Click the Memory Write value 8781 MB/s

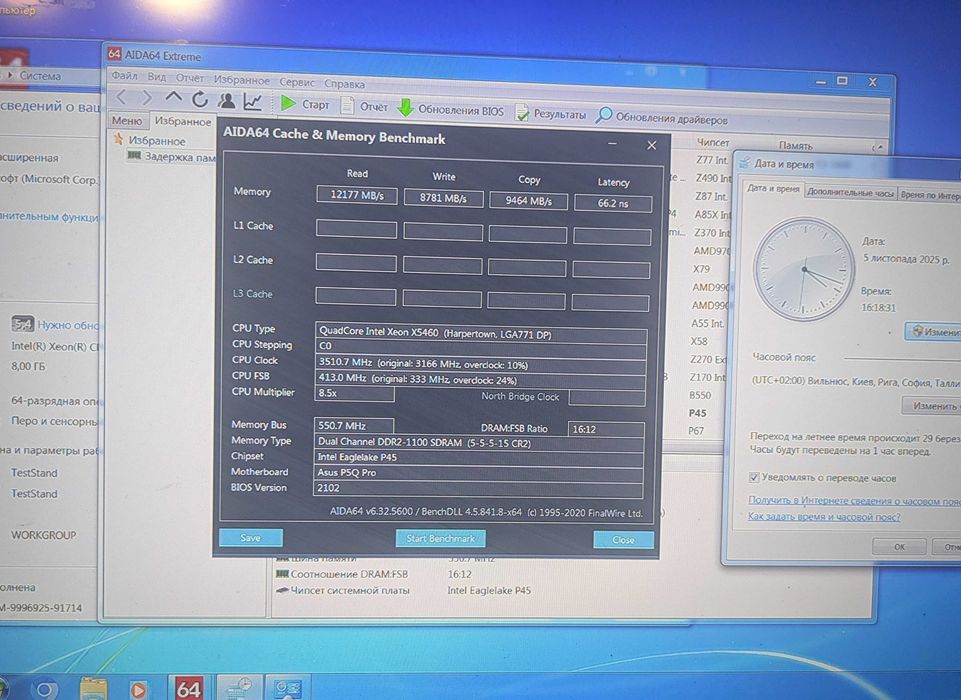coord(443,198)
